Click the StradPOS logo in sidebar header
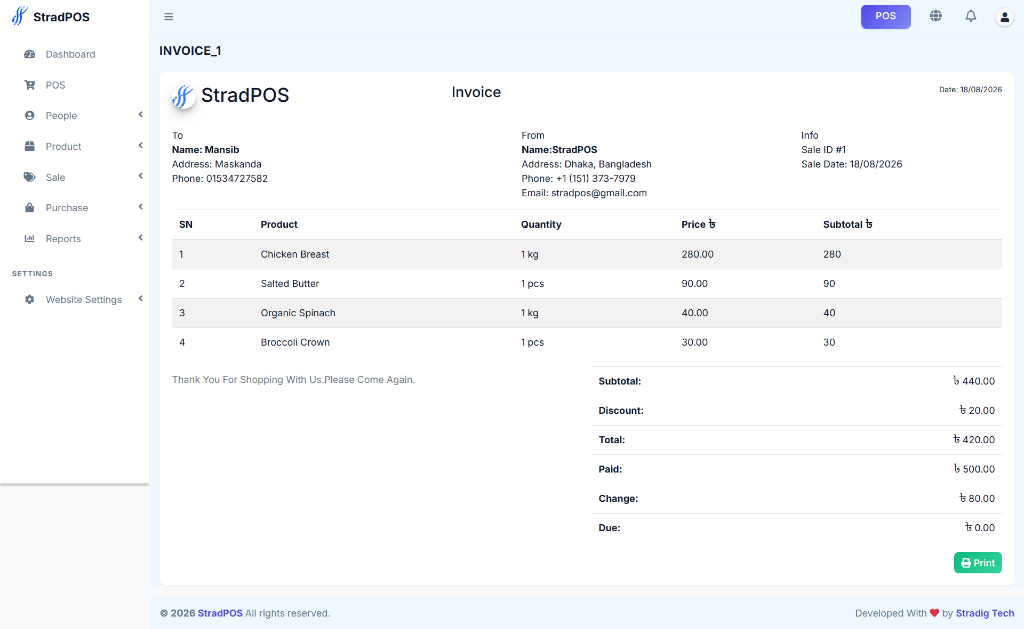 tap(20, 16)
